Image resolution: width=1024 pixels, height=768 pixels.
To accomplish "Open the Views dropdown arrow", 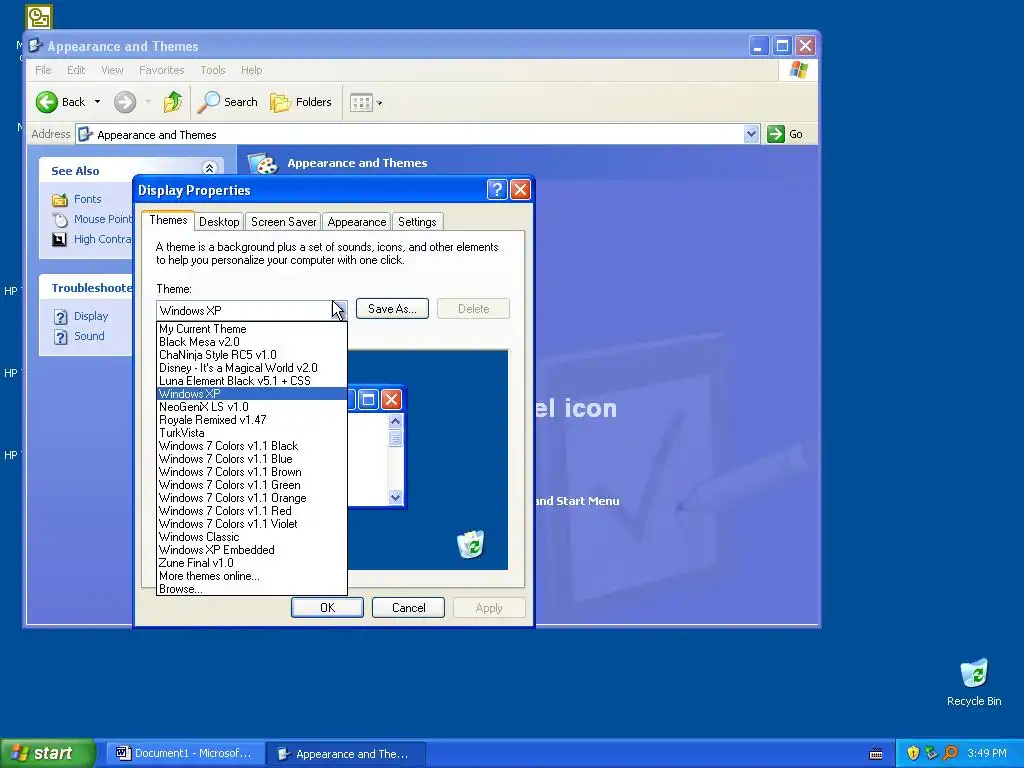I will (379, 103).
